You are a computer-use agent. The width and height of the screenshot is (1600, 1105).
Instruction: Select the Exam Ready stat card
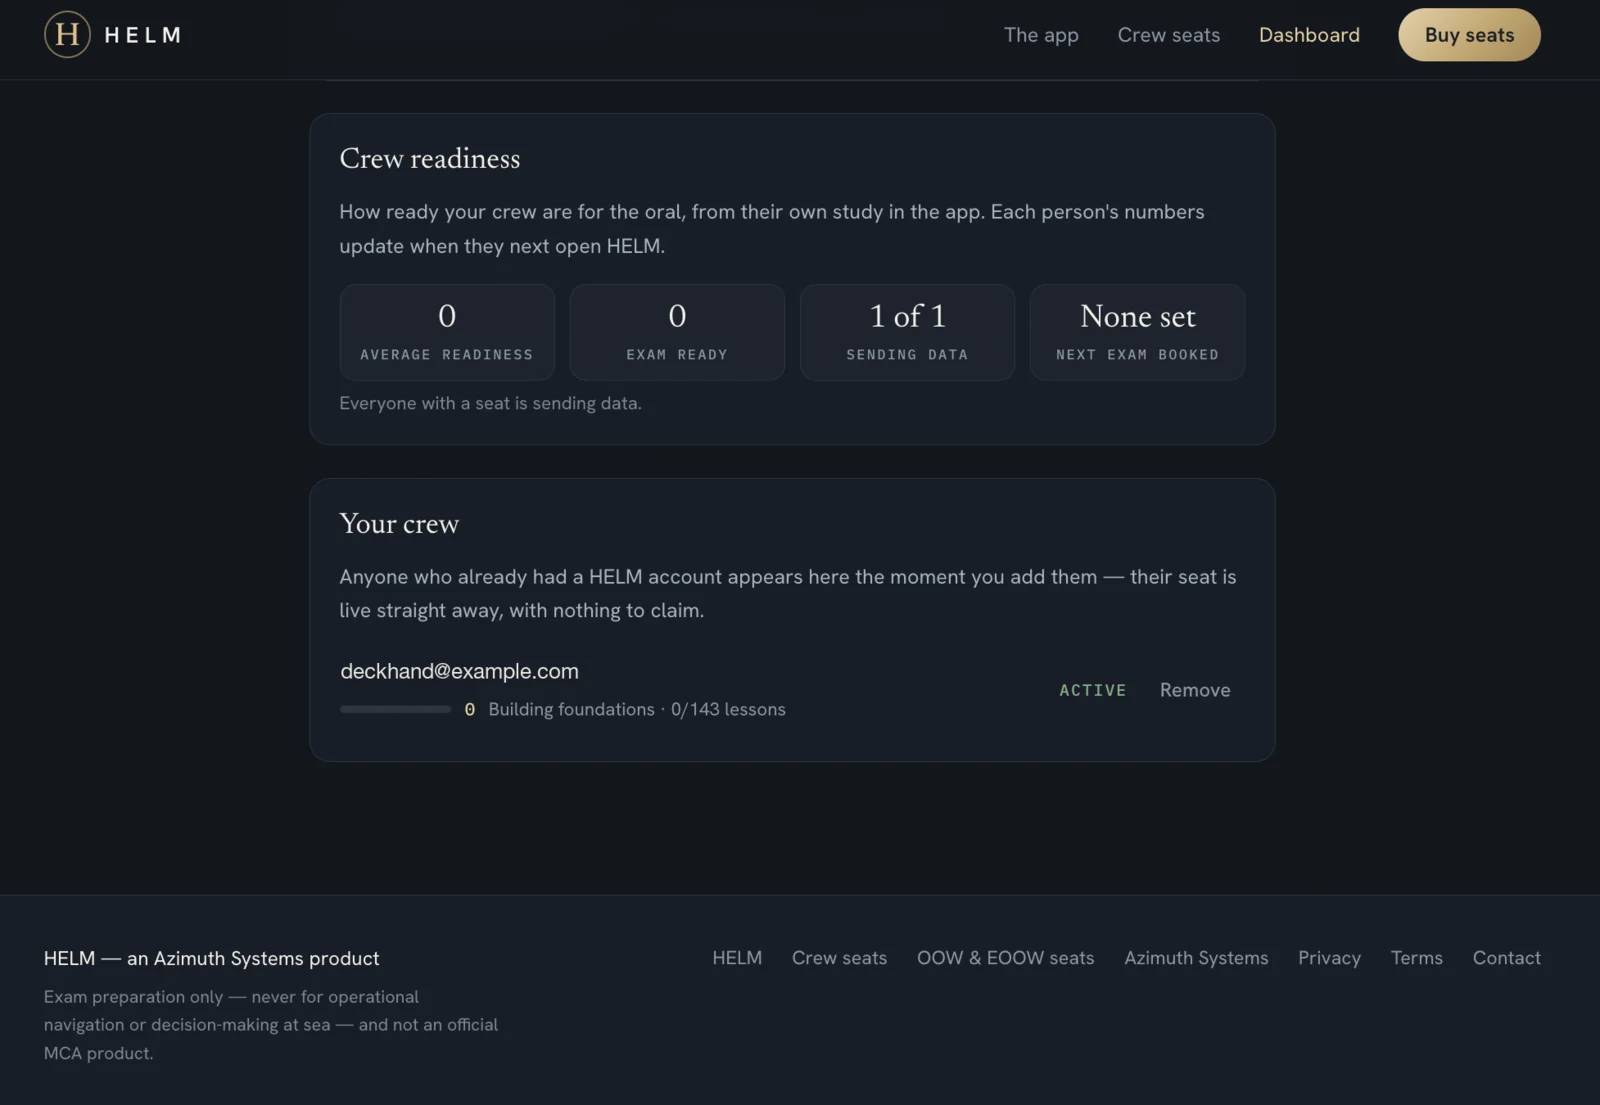677,332
